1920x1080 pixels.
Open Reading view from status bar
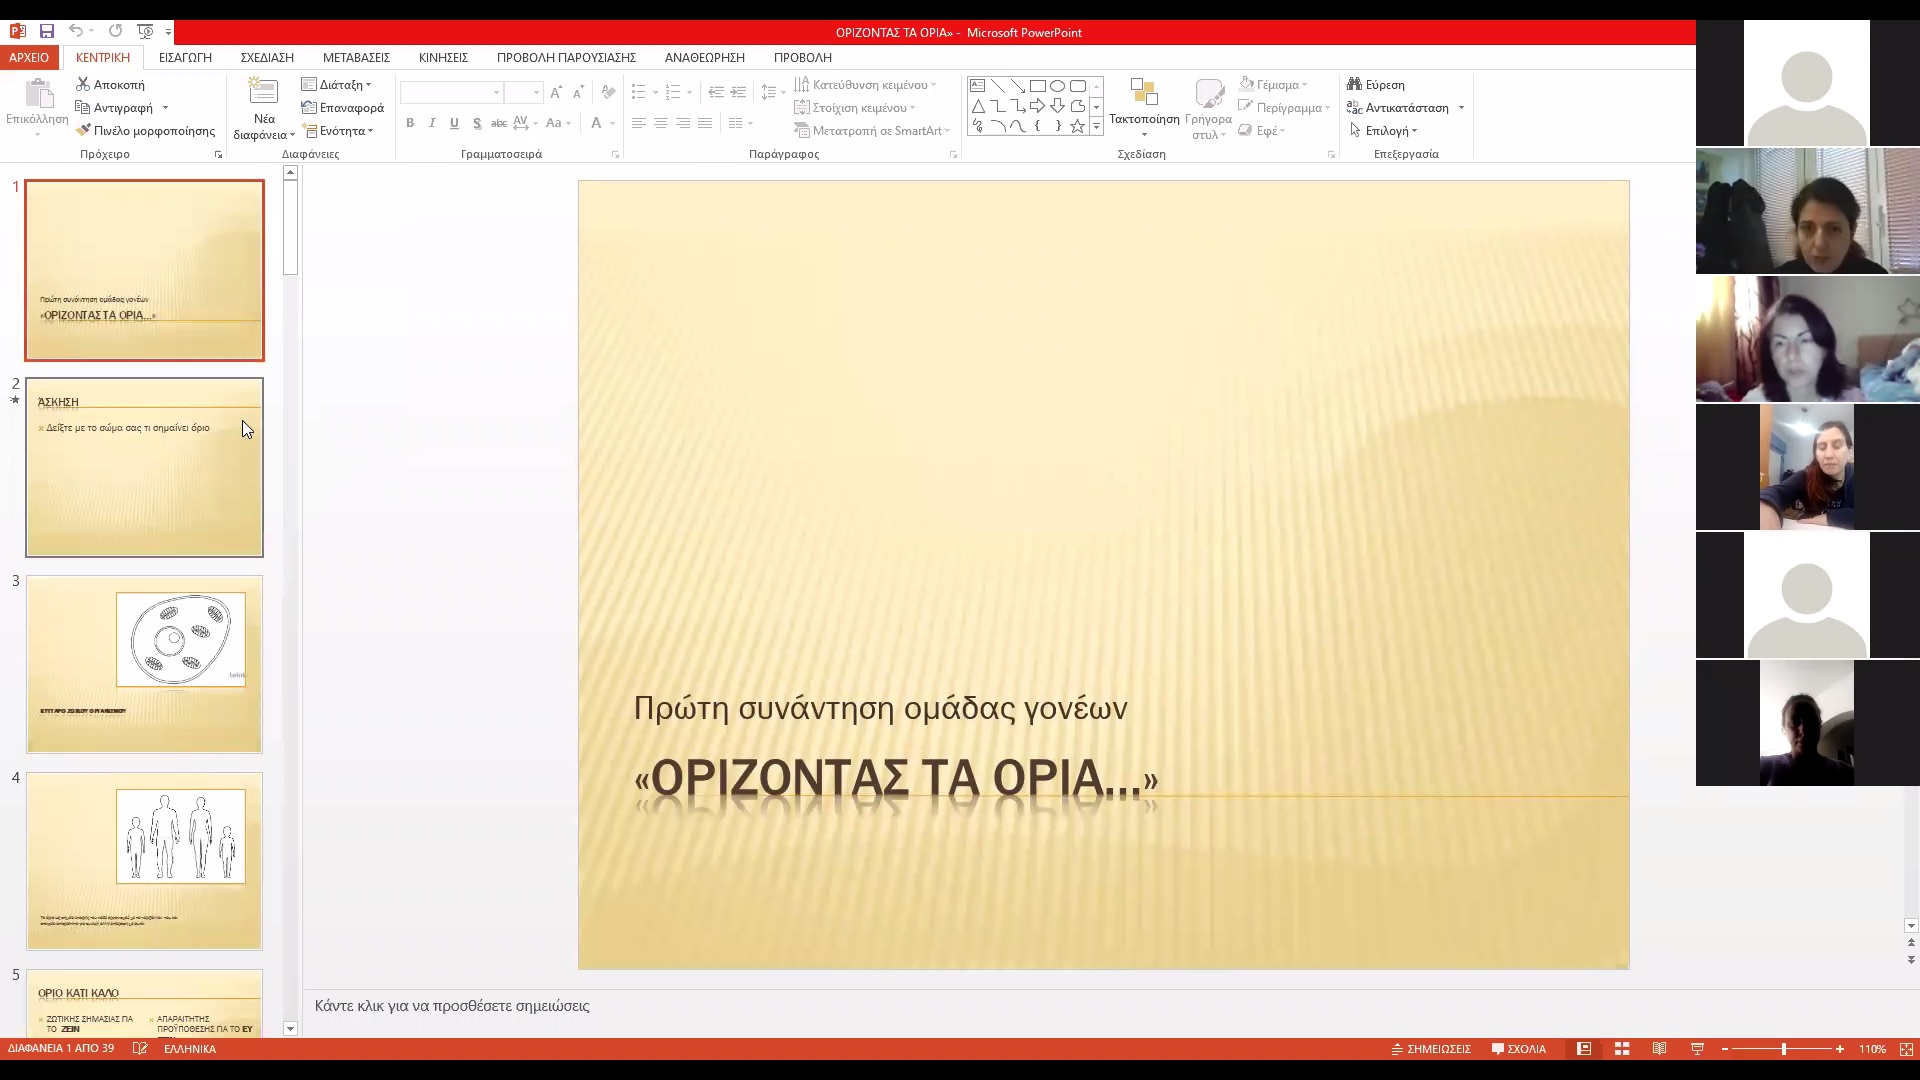(1659, 1049)
